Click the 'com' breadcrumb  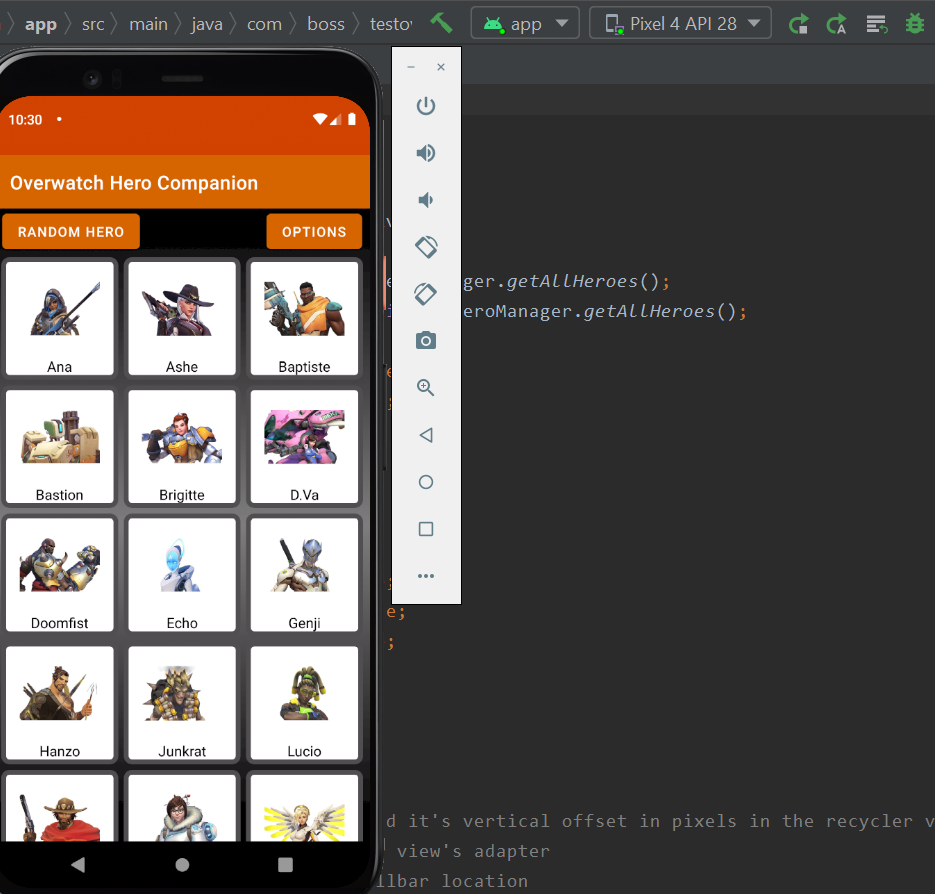point(264,24)
